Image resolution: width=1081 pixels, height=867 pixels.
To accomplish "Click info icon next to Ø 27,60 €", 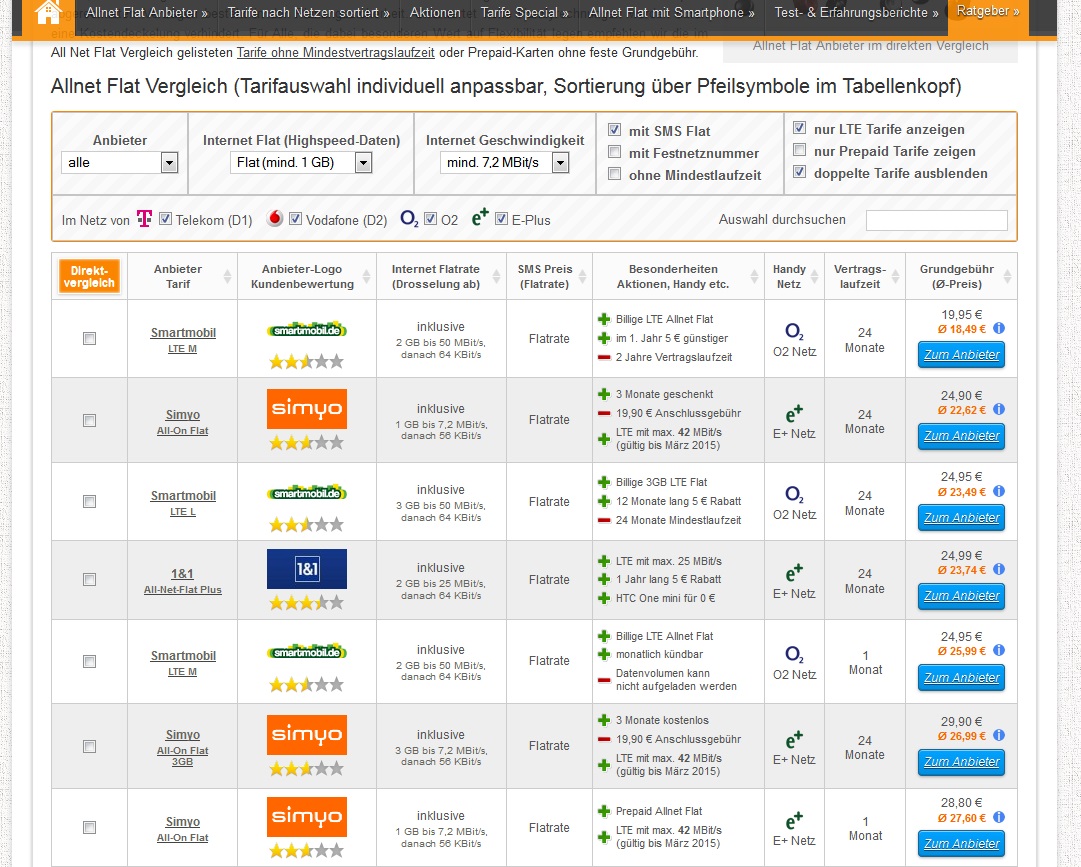I will [998, 817].
